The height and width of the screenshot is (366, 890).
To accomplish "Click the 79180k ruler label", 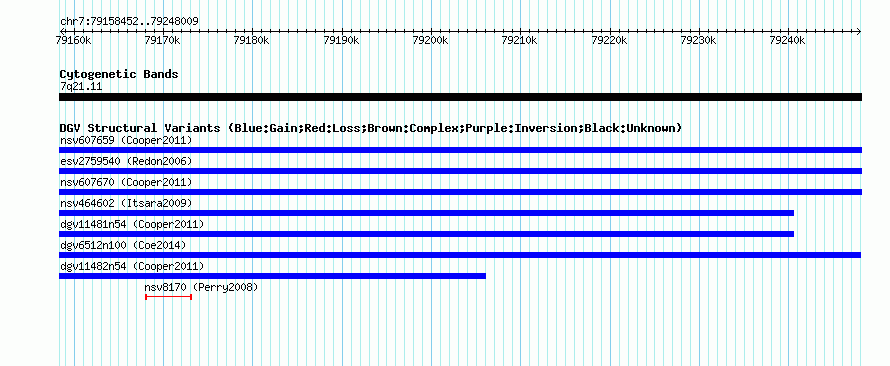I will [252, 40].
